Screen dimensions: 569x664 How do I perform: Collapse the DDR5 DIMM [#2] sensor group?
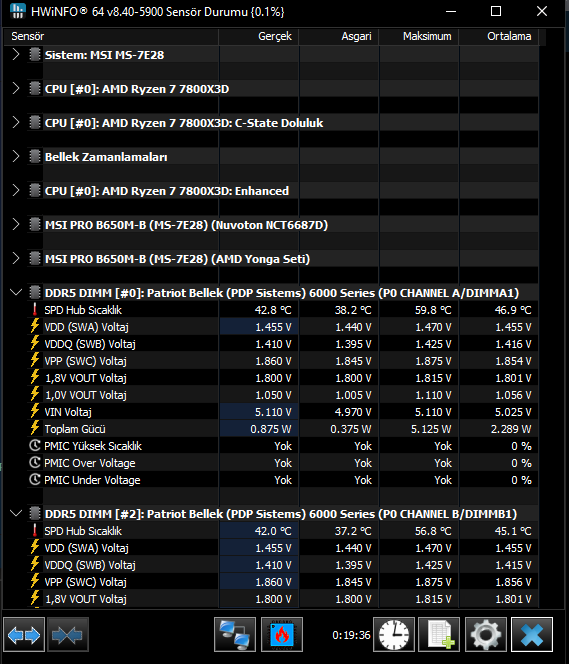click(16, 514)
